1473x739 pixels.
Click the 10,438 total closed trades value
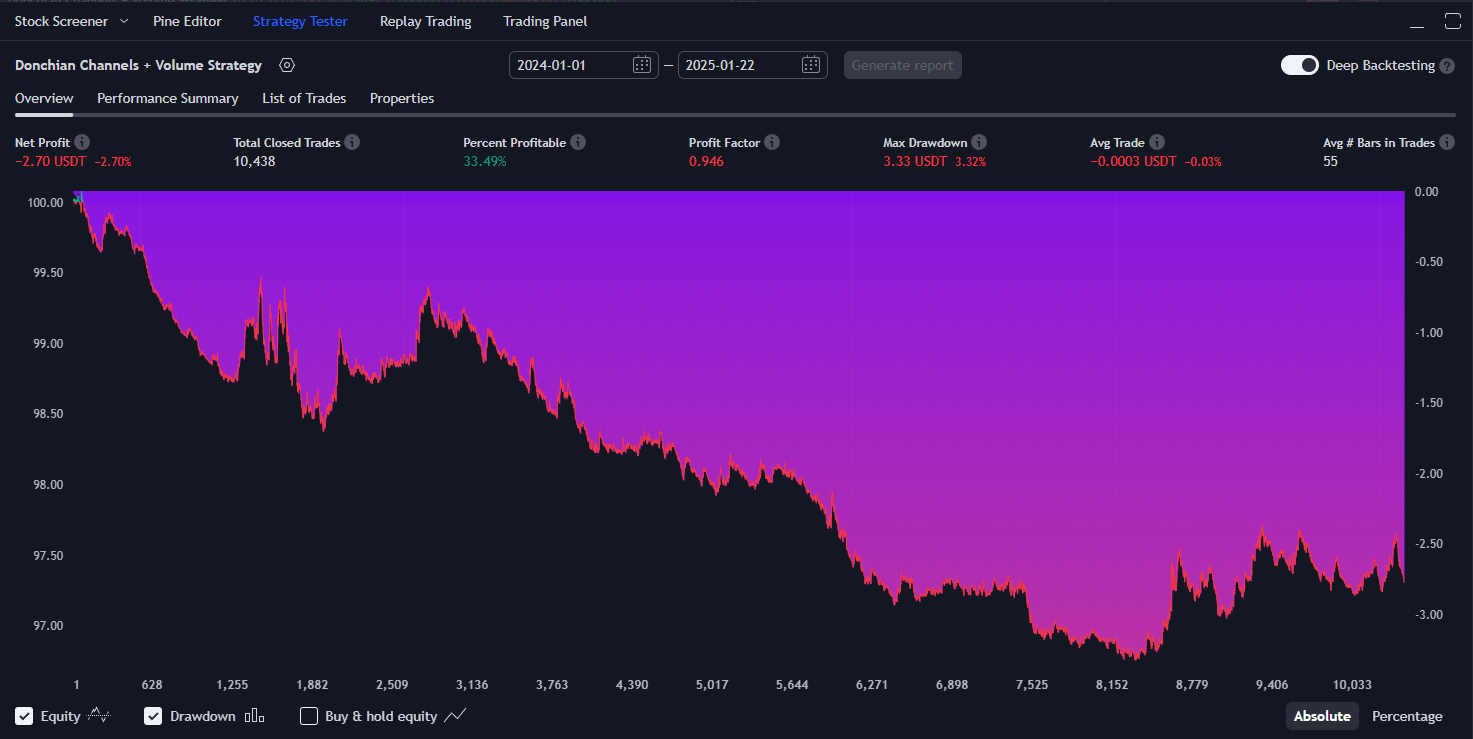[254, 161]
